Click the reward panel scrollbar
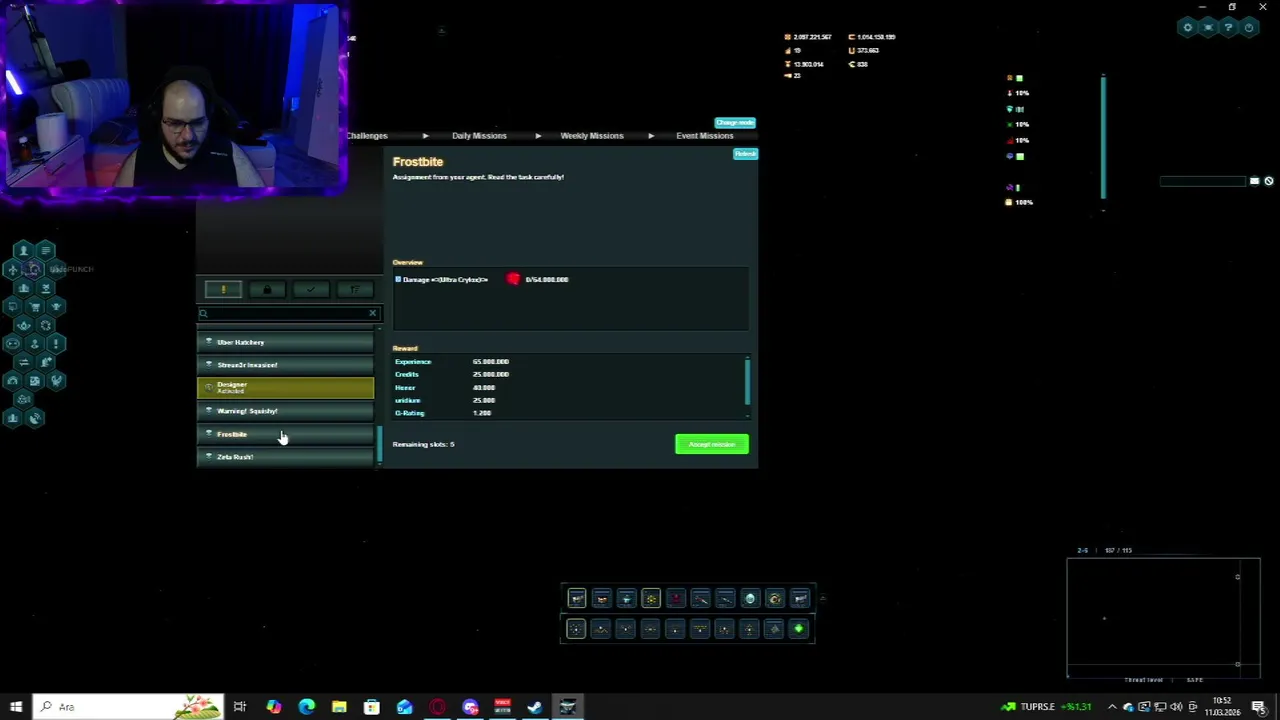The height and width of the screenshot is (720, 1280). tap(747, 380)
